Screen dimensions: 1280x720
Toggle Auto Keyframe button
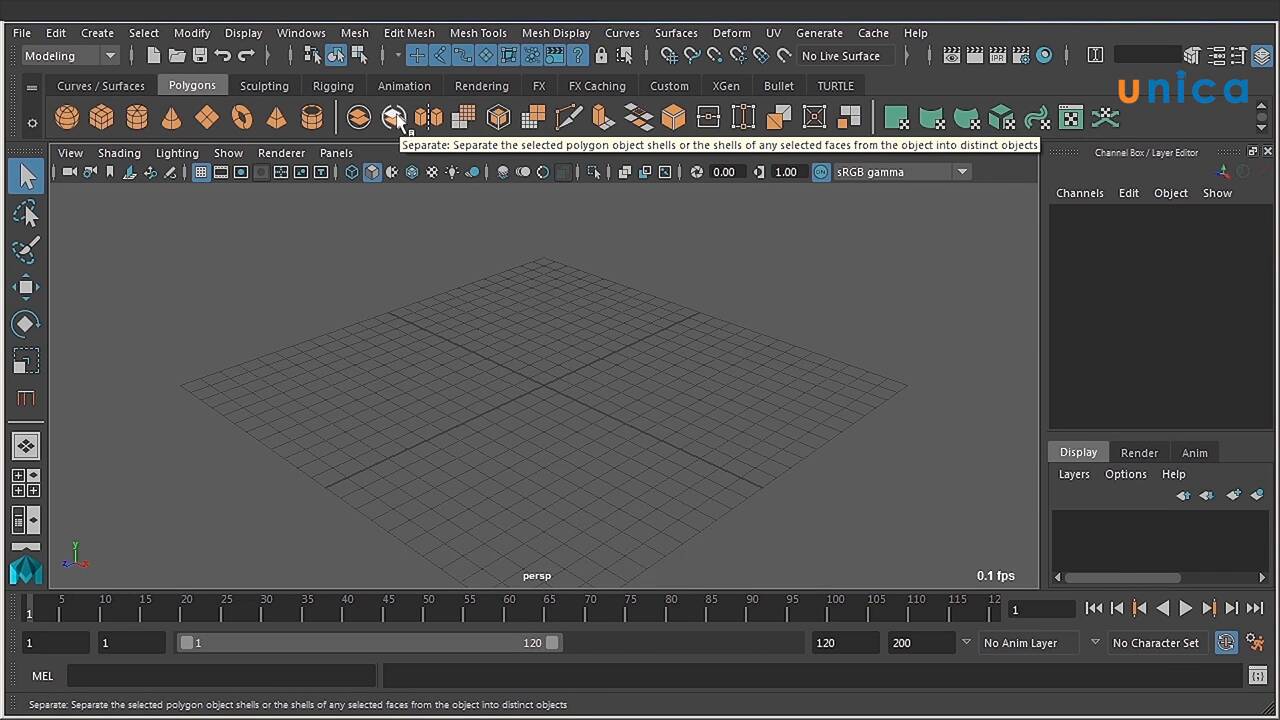[x=1226, y=643]
